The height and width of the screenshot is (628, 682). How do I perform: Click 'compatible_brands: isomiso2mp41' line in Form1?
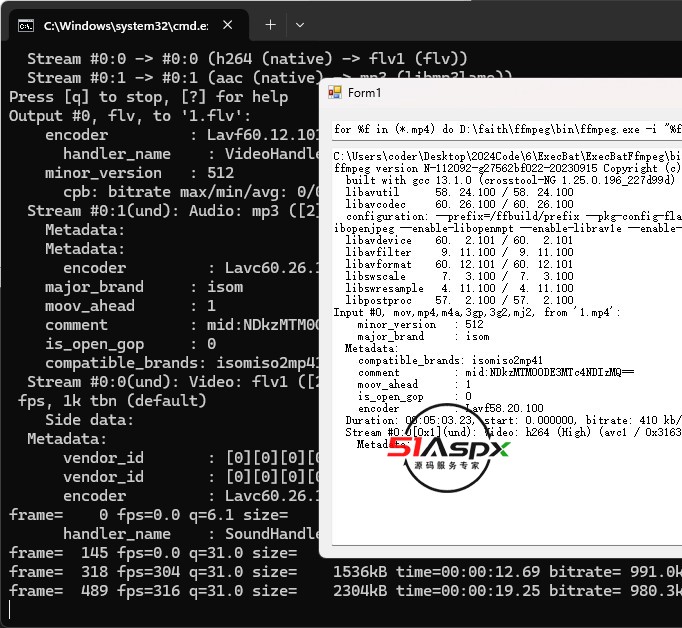point(450,360)
